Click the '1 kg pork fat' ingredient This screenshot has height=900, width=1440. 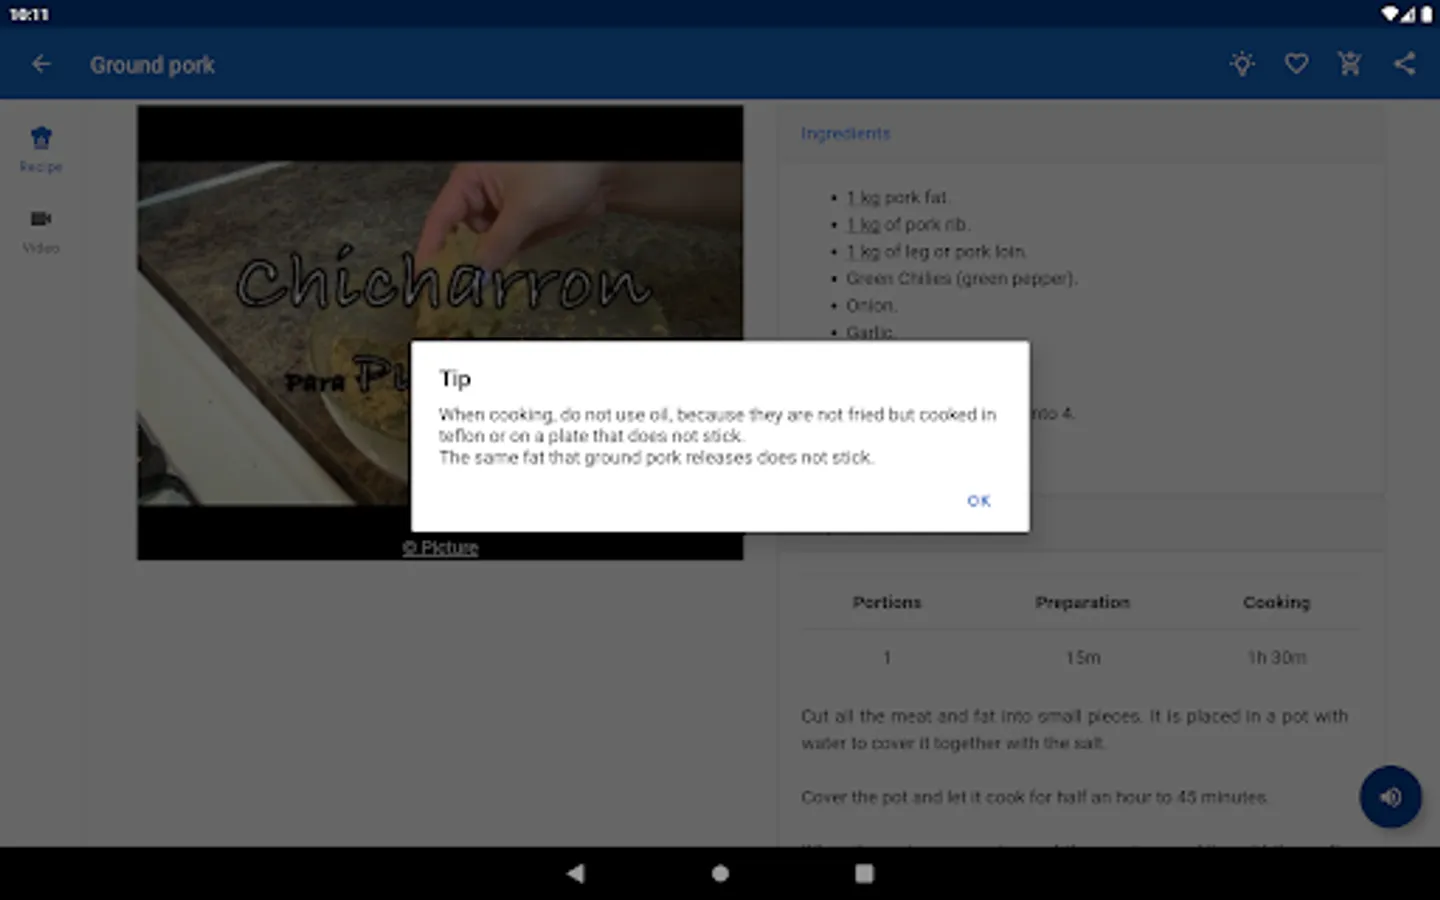[897, 198]
